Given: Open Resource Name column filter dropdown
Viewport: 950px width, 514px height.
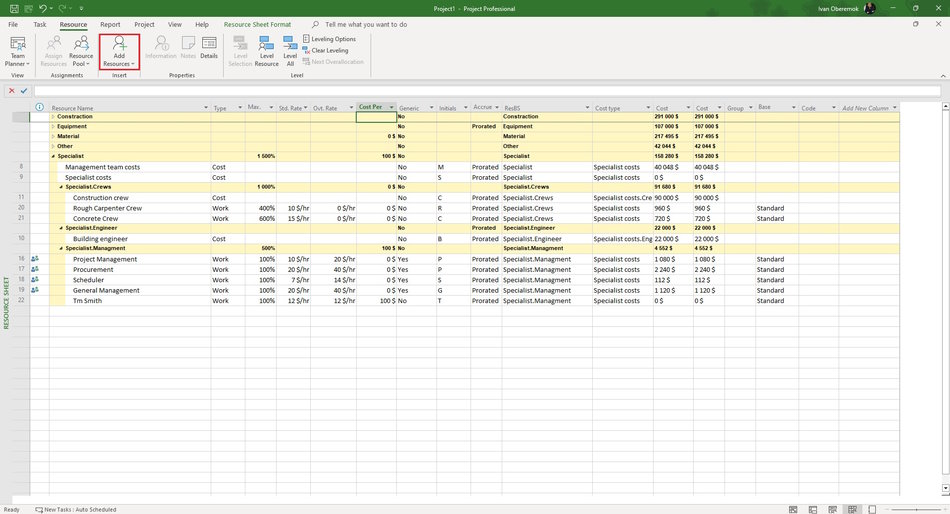Looking at the screenshot, I should (206, 108).
